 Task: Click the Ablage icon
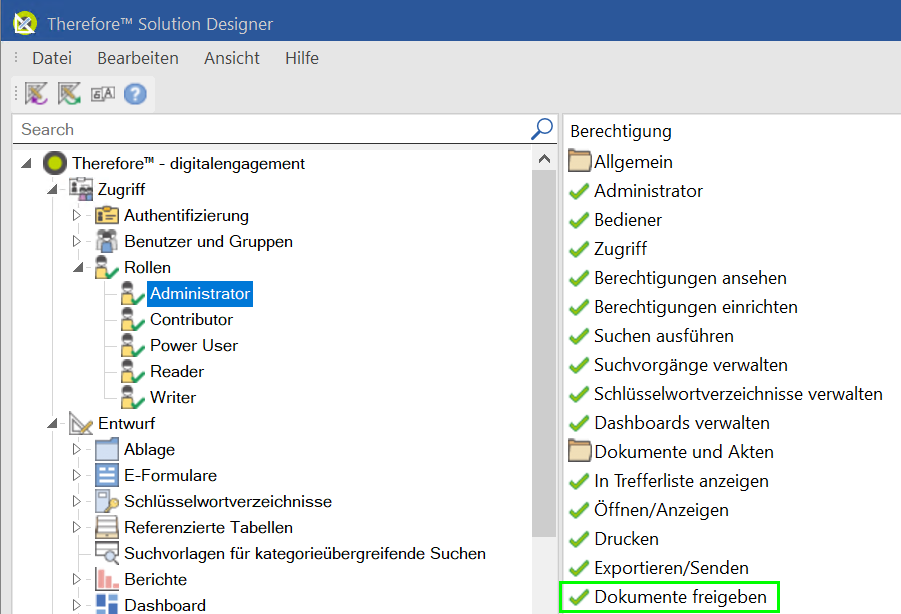107,449
